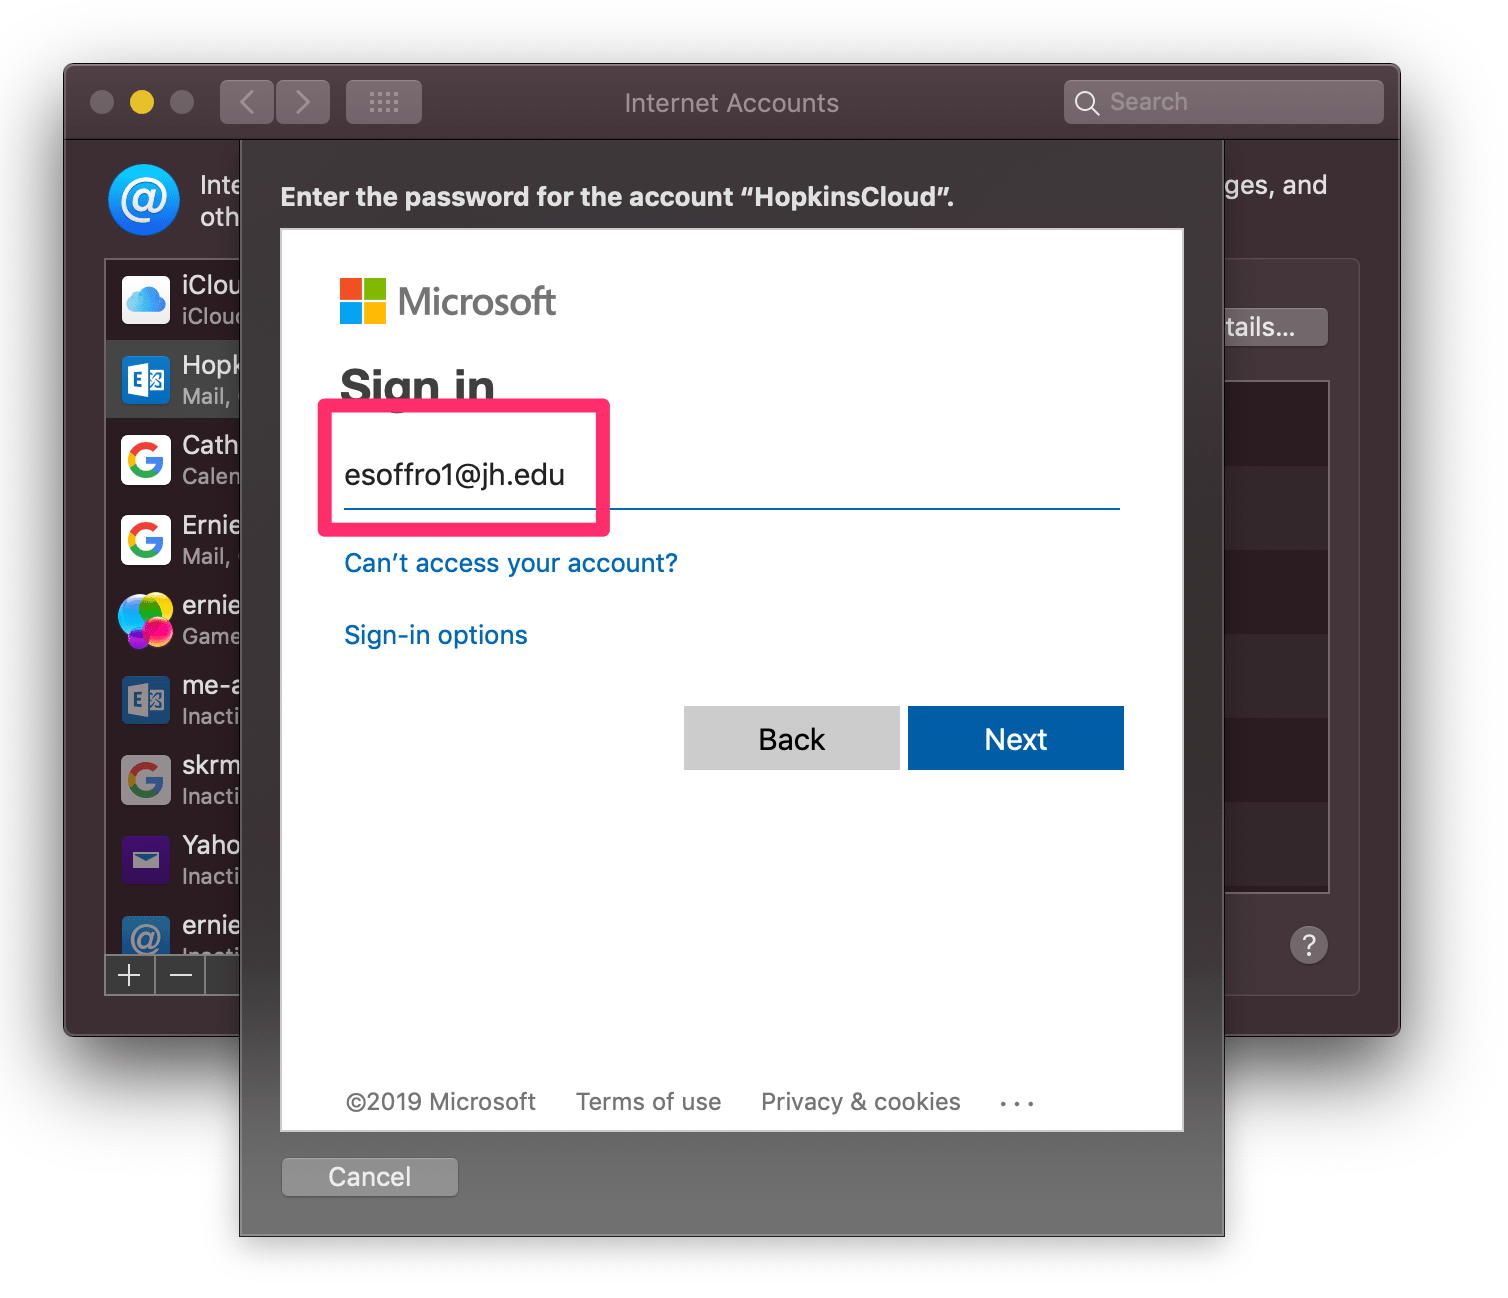The height and width of the screenshot is (1298, 1508).
Task: Click the Microsoft logo
Action: pos(447,301)
